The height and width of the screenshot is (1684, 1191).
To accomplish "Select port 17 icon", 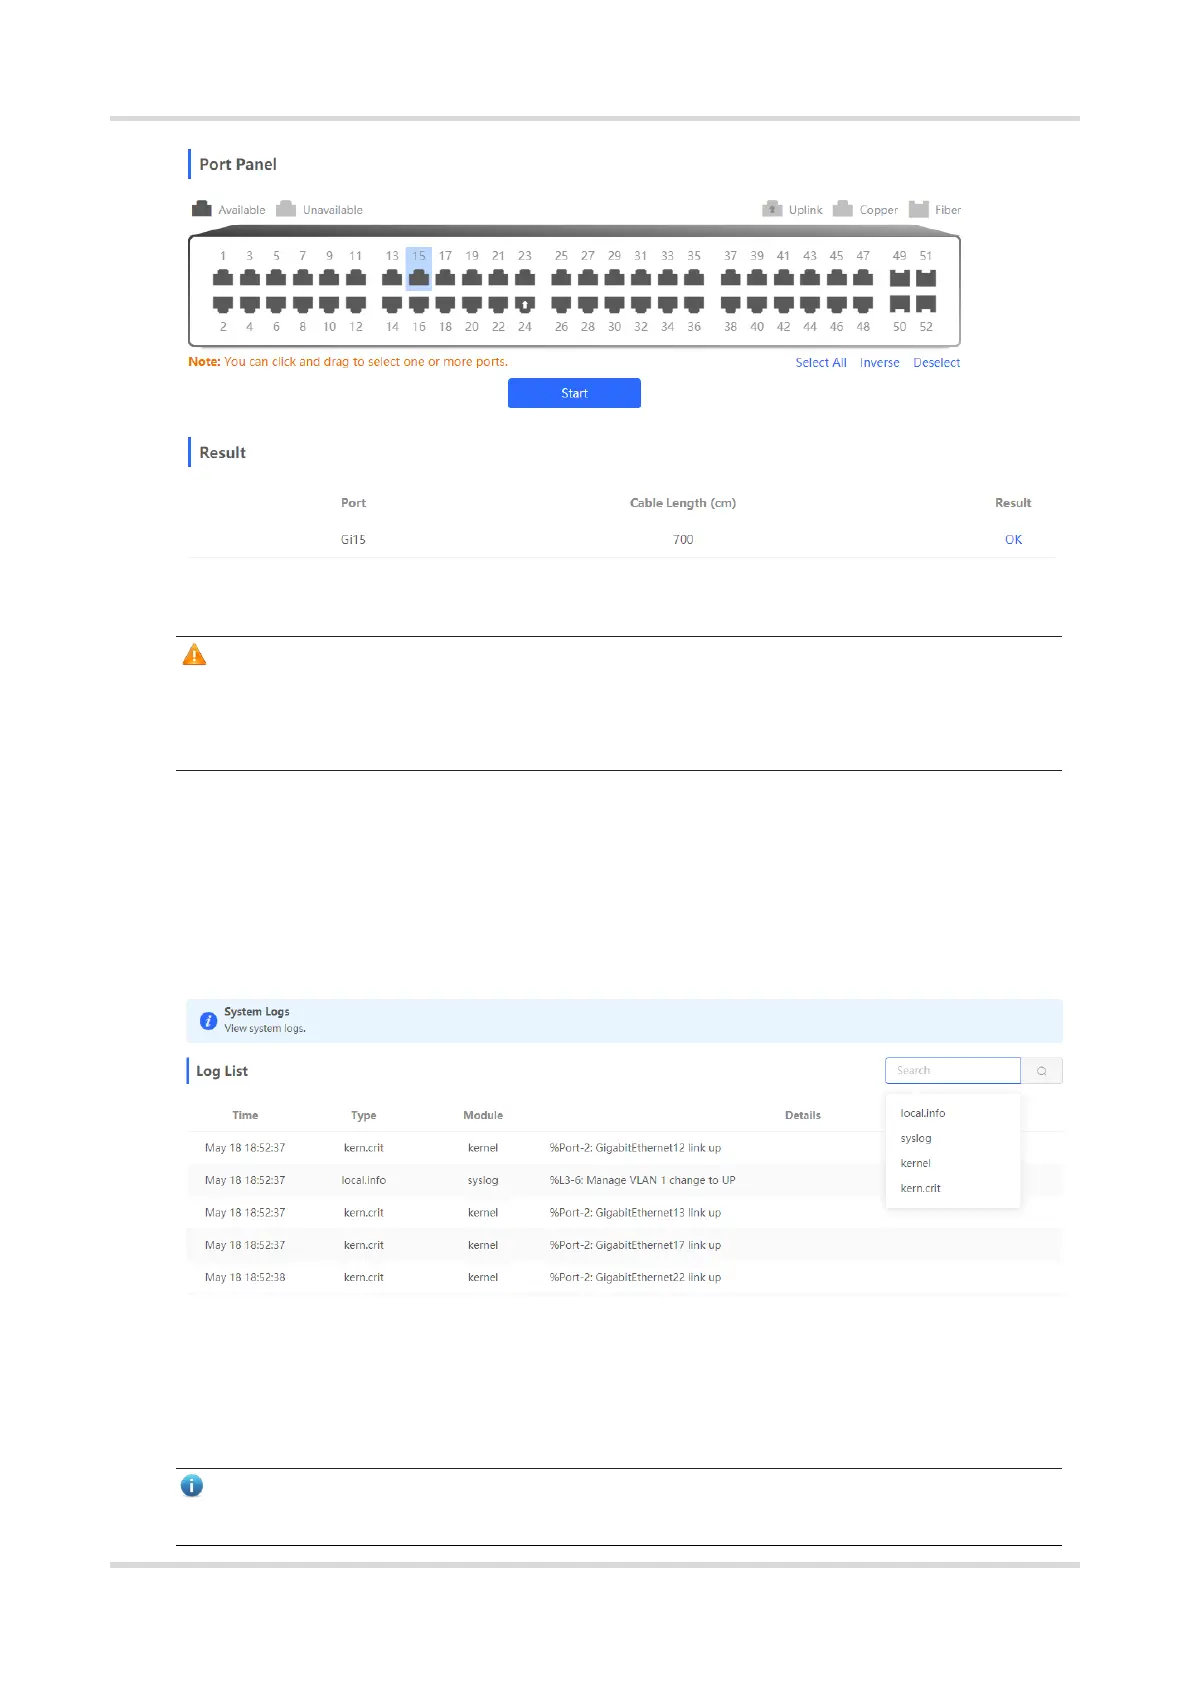I will tap(445, 277).
